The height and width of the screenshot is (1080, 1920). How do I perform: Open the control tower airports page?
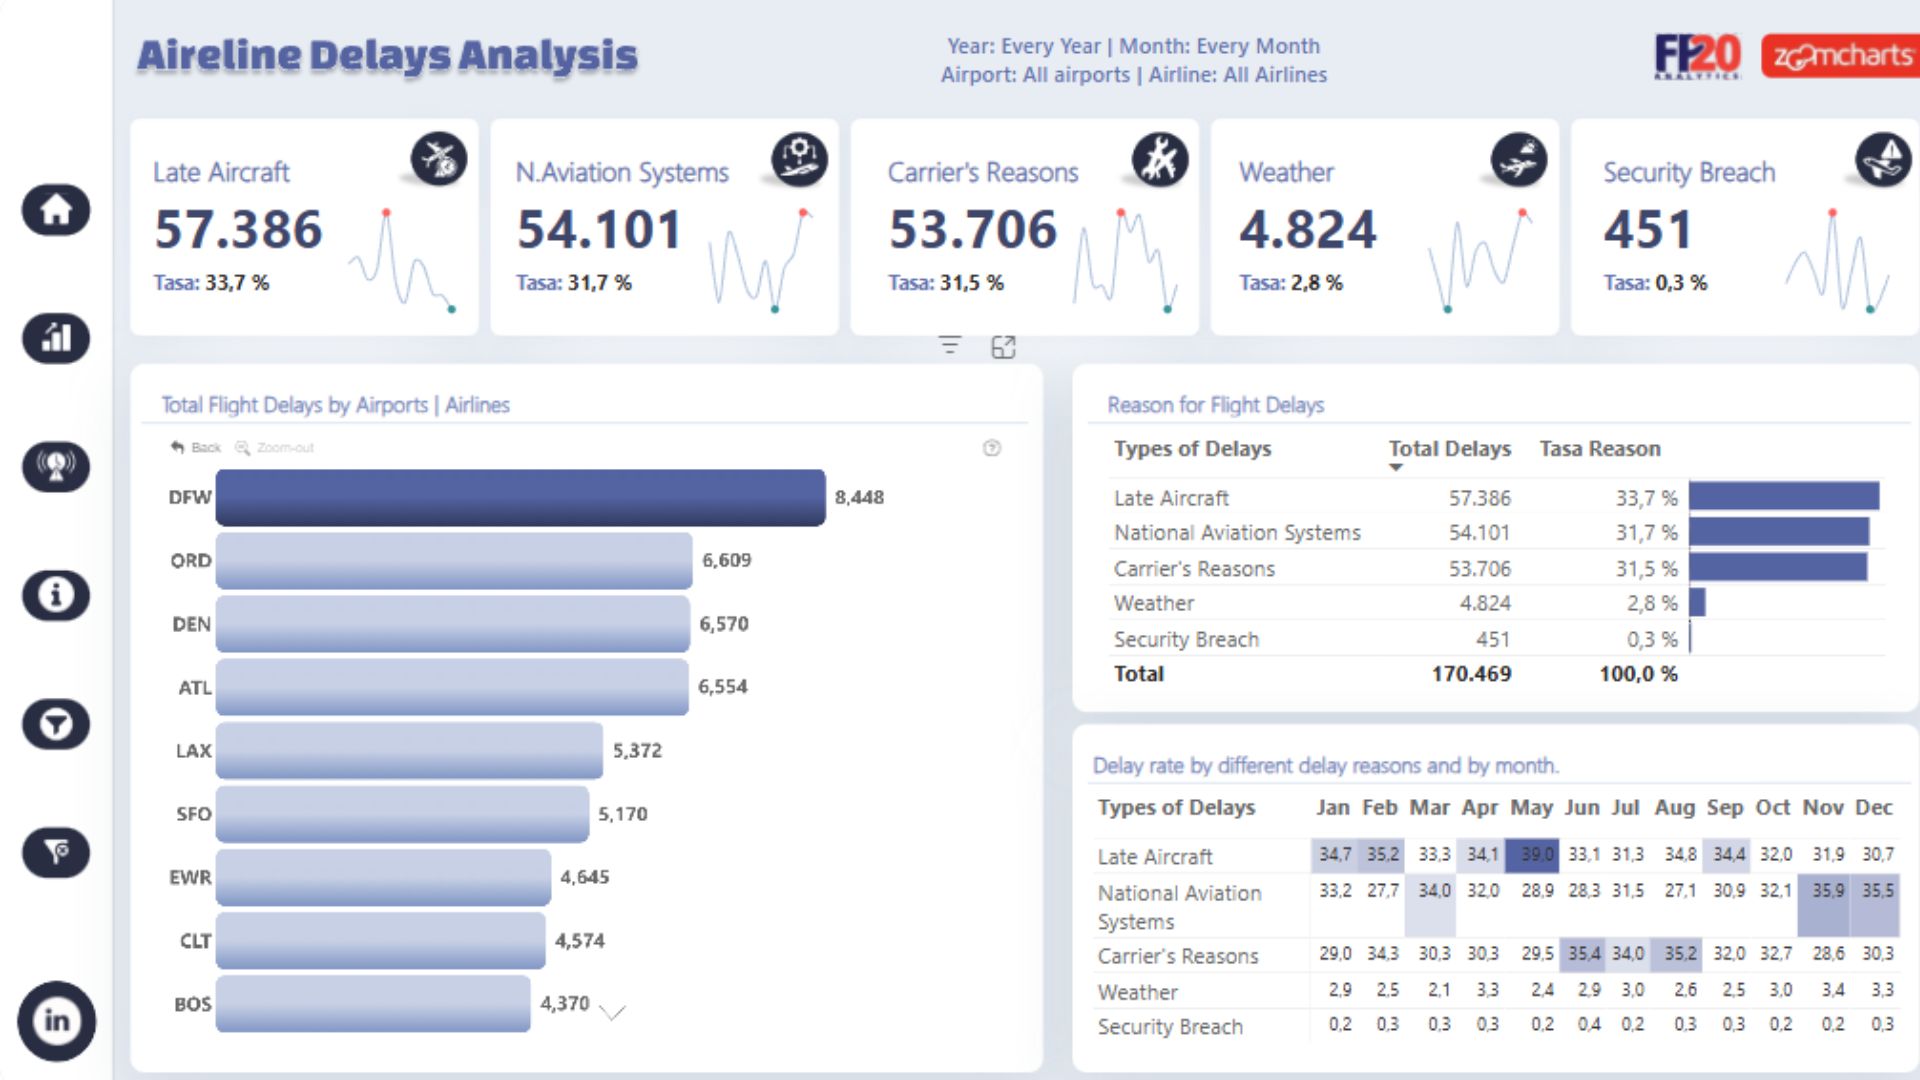[x=56, y=466]
